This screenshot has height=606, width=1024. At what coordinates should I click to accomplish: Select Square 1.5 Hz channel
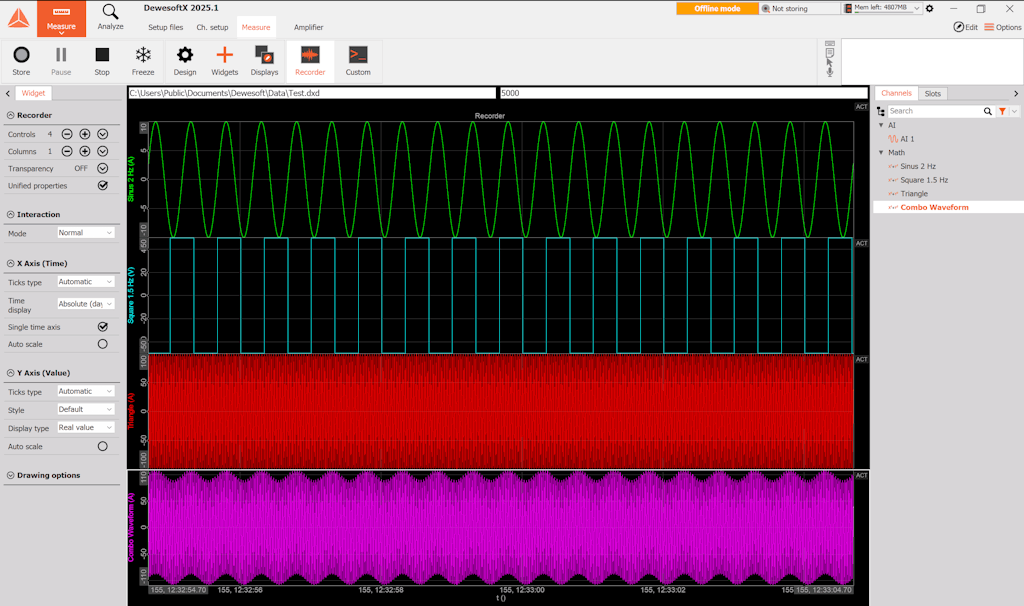(x=924, y=180)
